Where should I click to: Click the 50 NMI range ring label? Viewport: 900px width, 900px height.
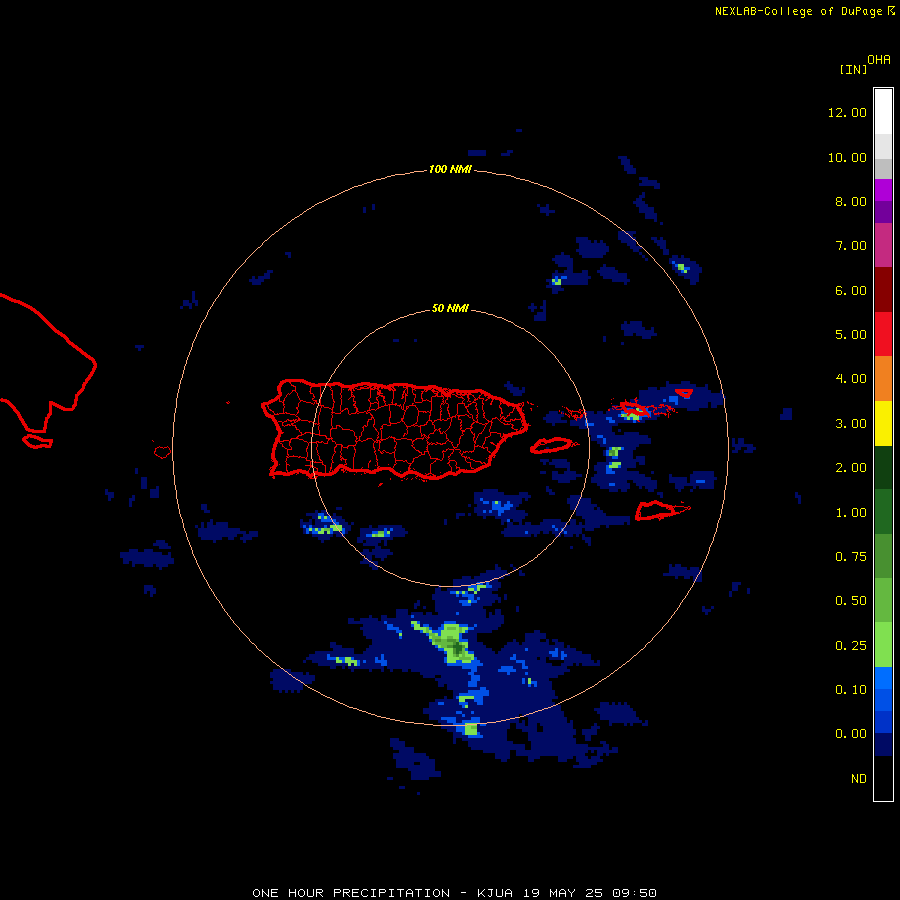(x=450, y=309)
